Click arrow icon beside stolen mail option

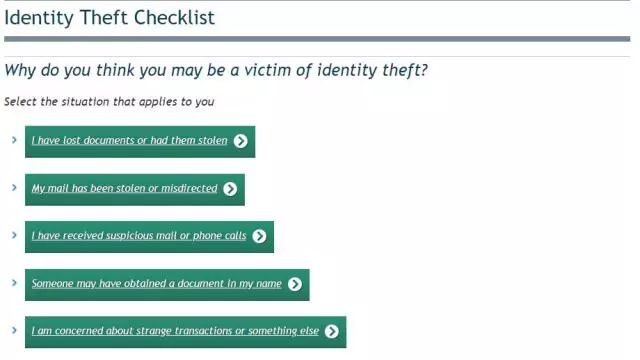(x=230, y=189)
